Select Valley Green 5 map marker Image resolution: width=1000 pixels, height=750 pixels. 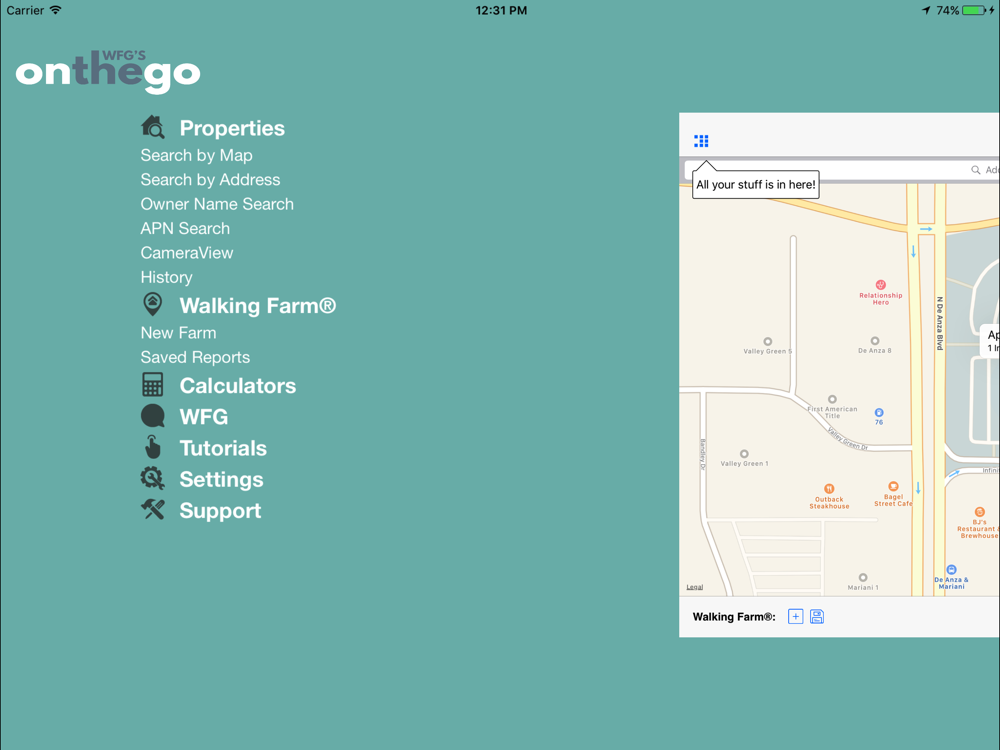click(768, 342)
